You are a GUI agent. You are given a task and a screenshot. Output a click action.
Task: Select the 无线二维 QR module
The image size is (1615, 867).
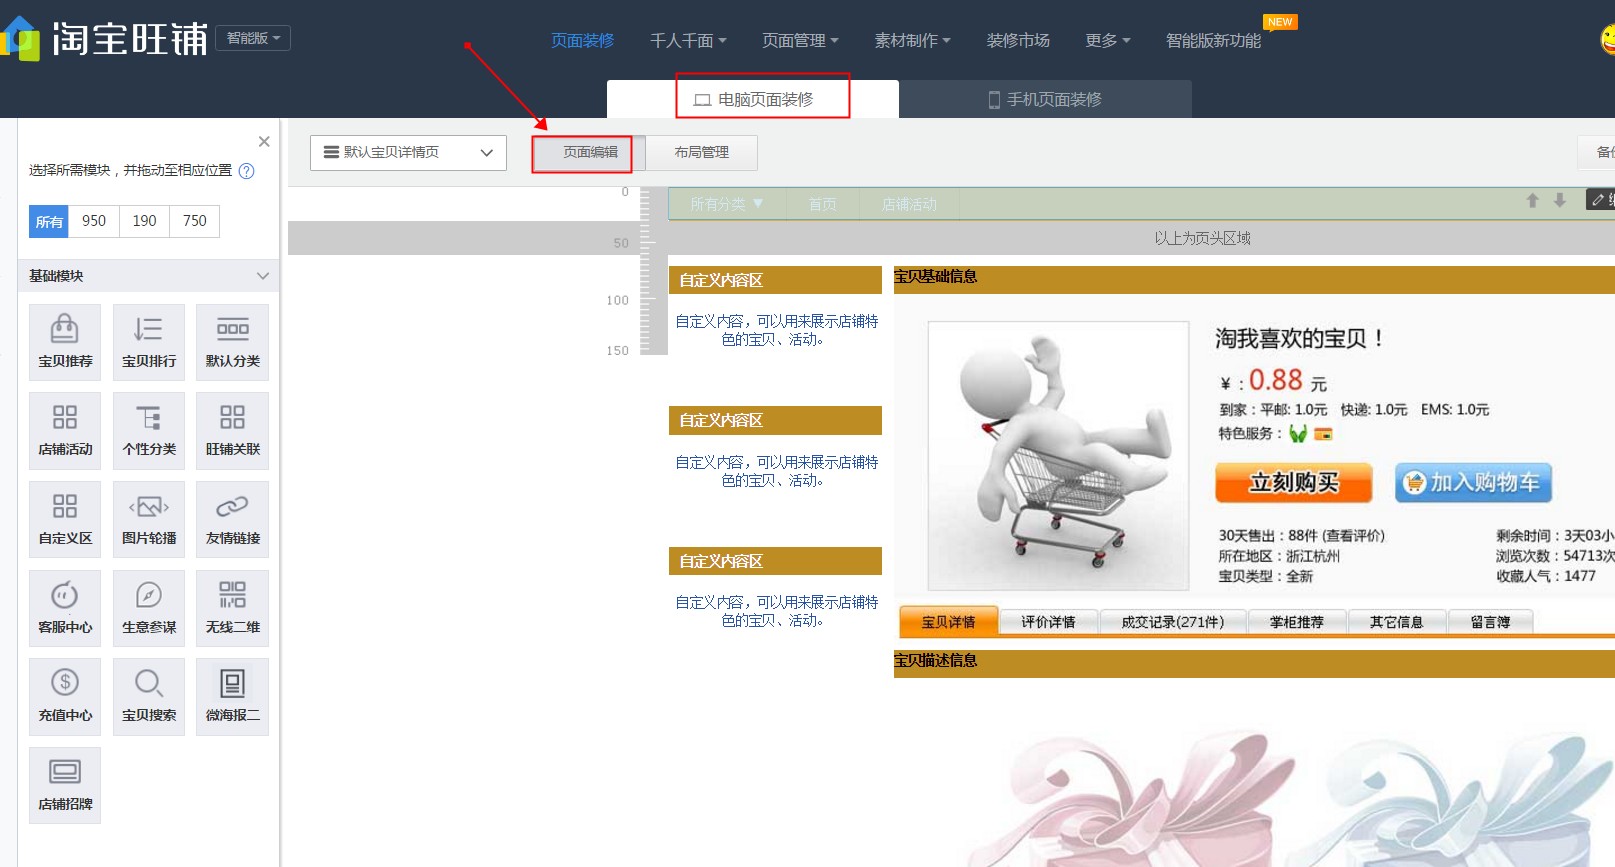tap(233, 608)
